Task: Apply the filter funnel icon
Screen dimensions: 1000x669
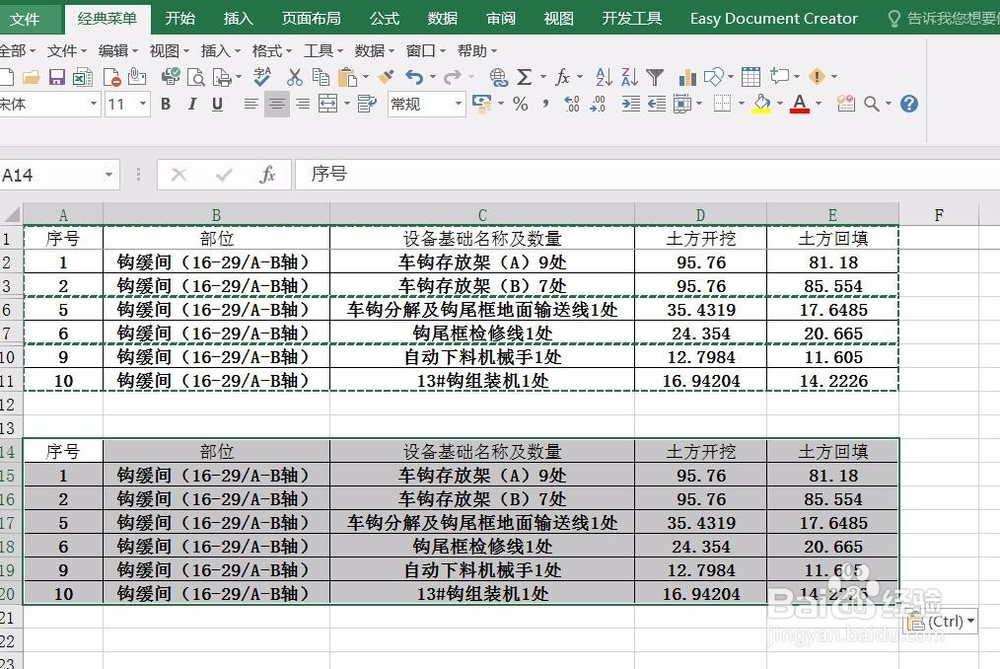Action: (x=656, y=77)
